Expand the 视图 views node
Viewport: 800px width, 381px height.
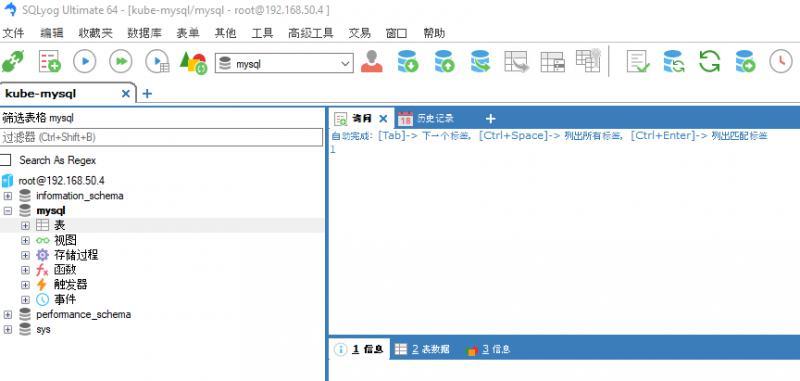click(26, 240)
